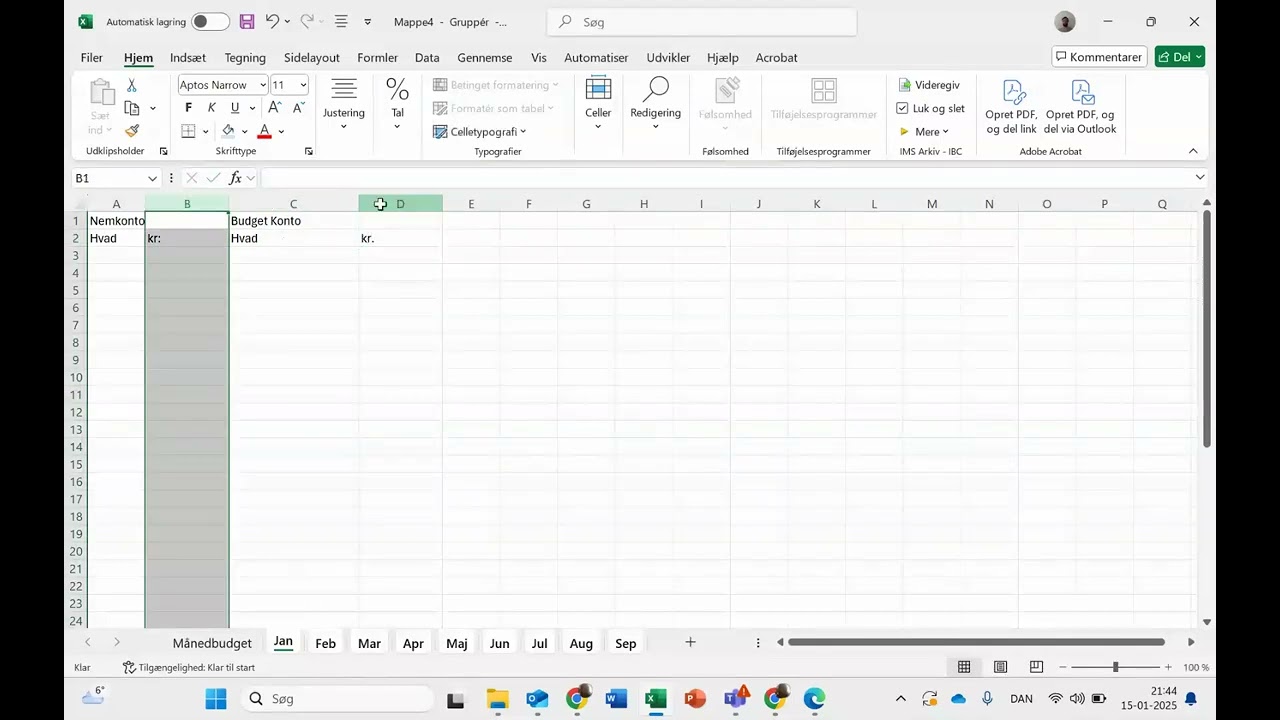Expand the Name Box dropdown
The height and width of the screenshot is (720, 1280).
(x=152, y=178)
